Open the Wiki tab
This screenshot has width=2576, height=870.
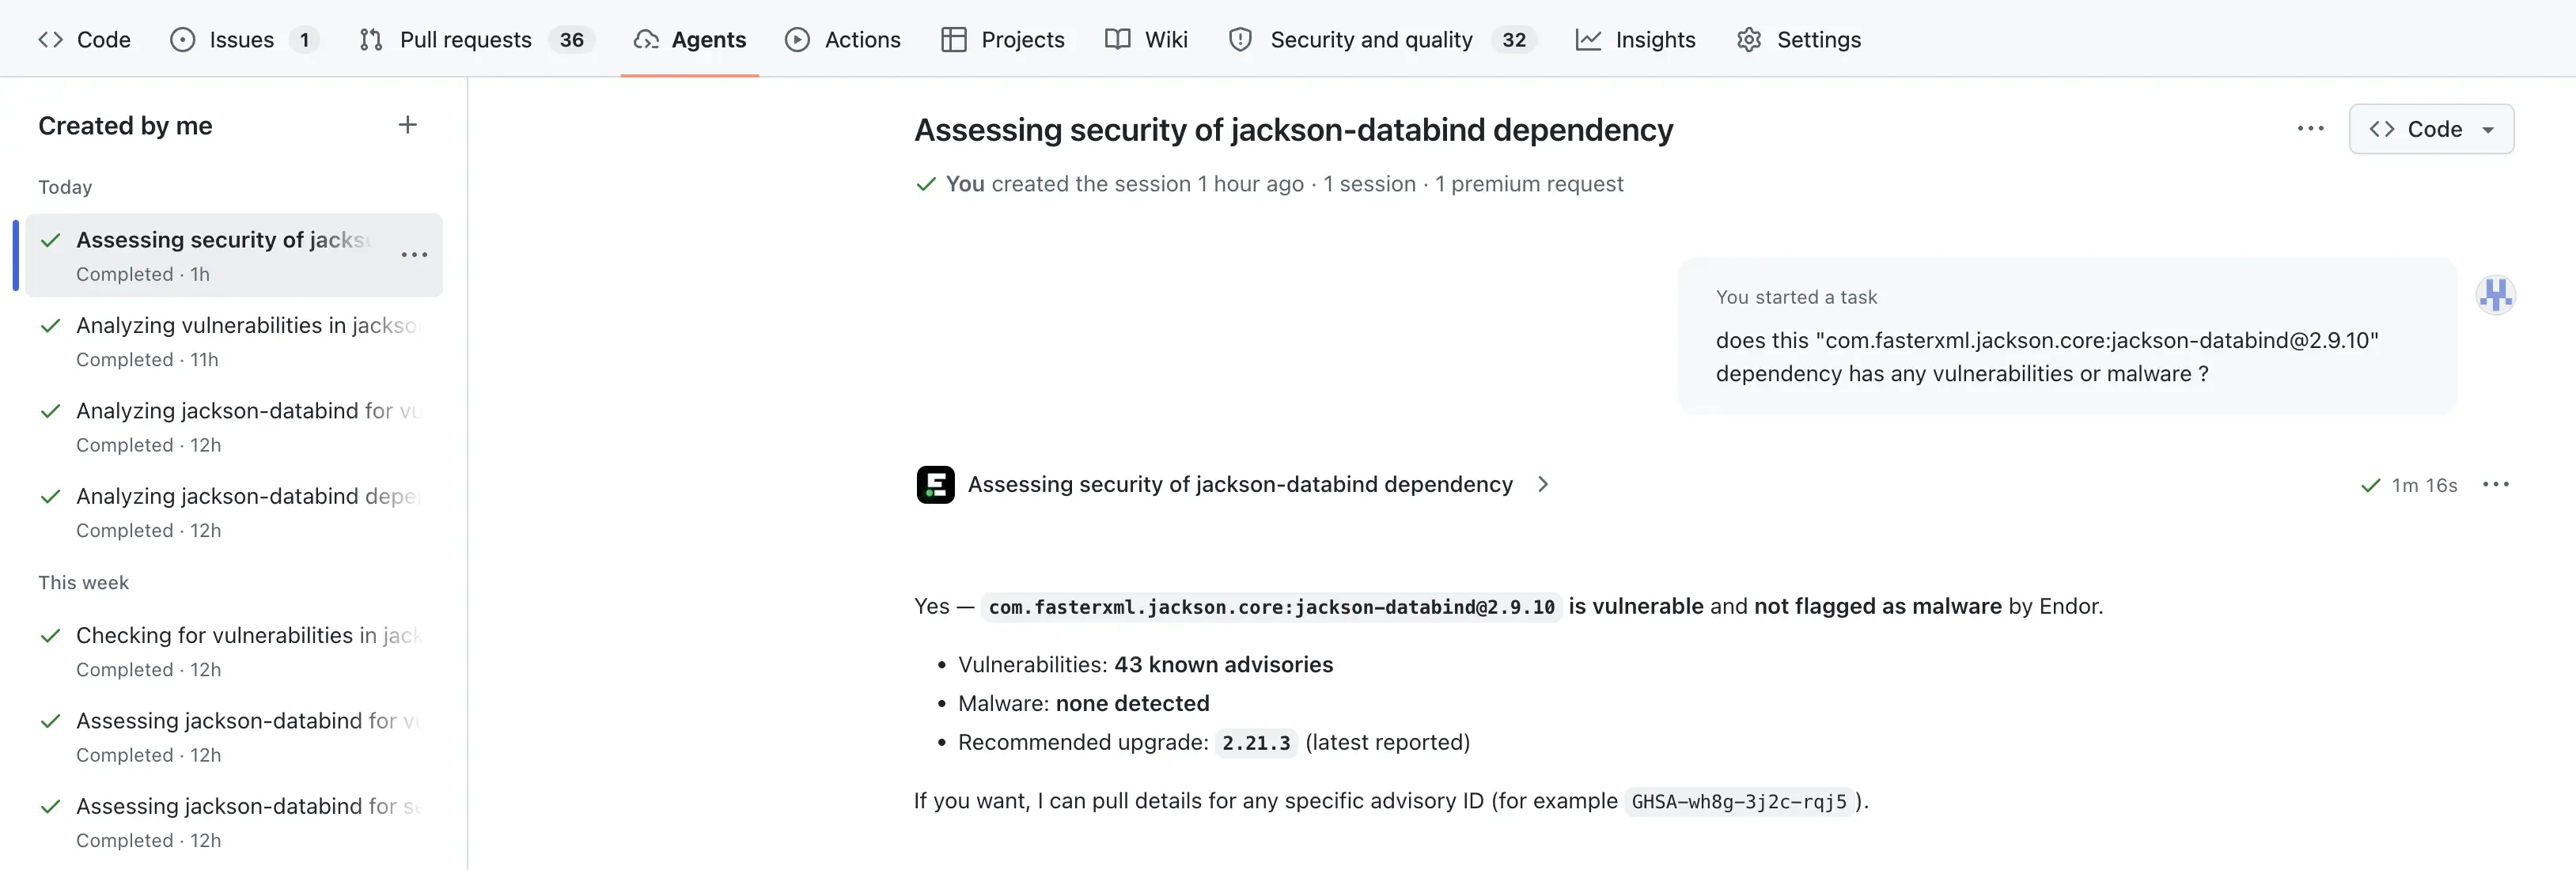(x=1146, y=39)
